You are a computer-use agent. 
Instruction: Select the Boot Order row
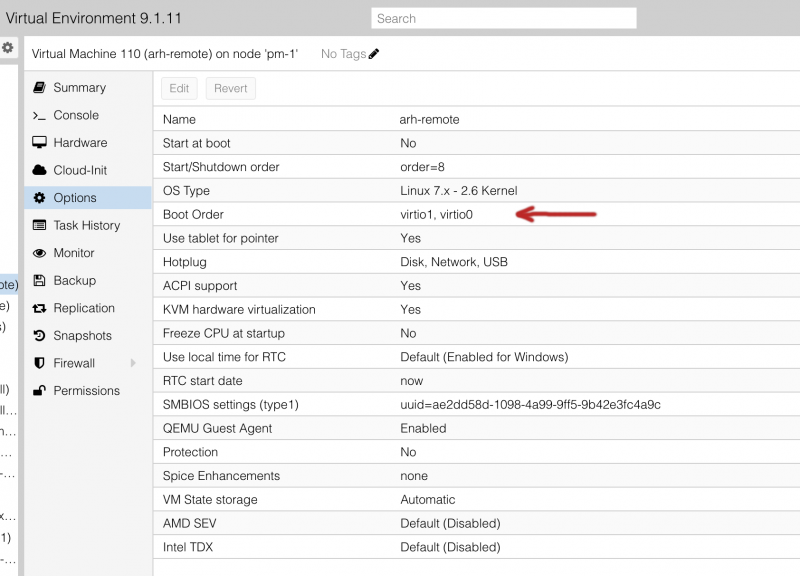477,214
